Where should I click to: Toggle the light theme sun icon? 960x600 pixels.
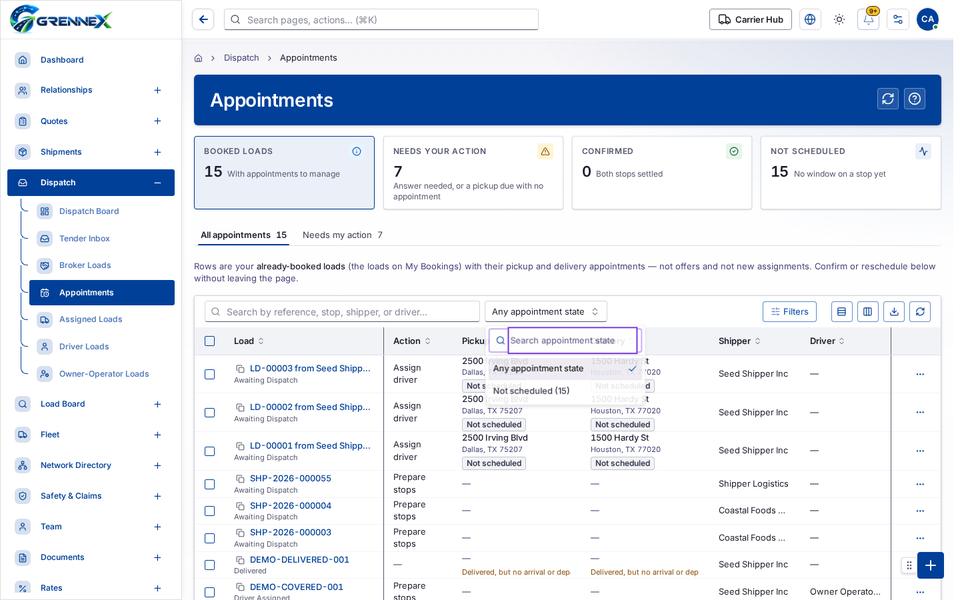(x=839, y=20)
